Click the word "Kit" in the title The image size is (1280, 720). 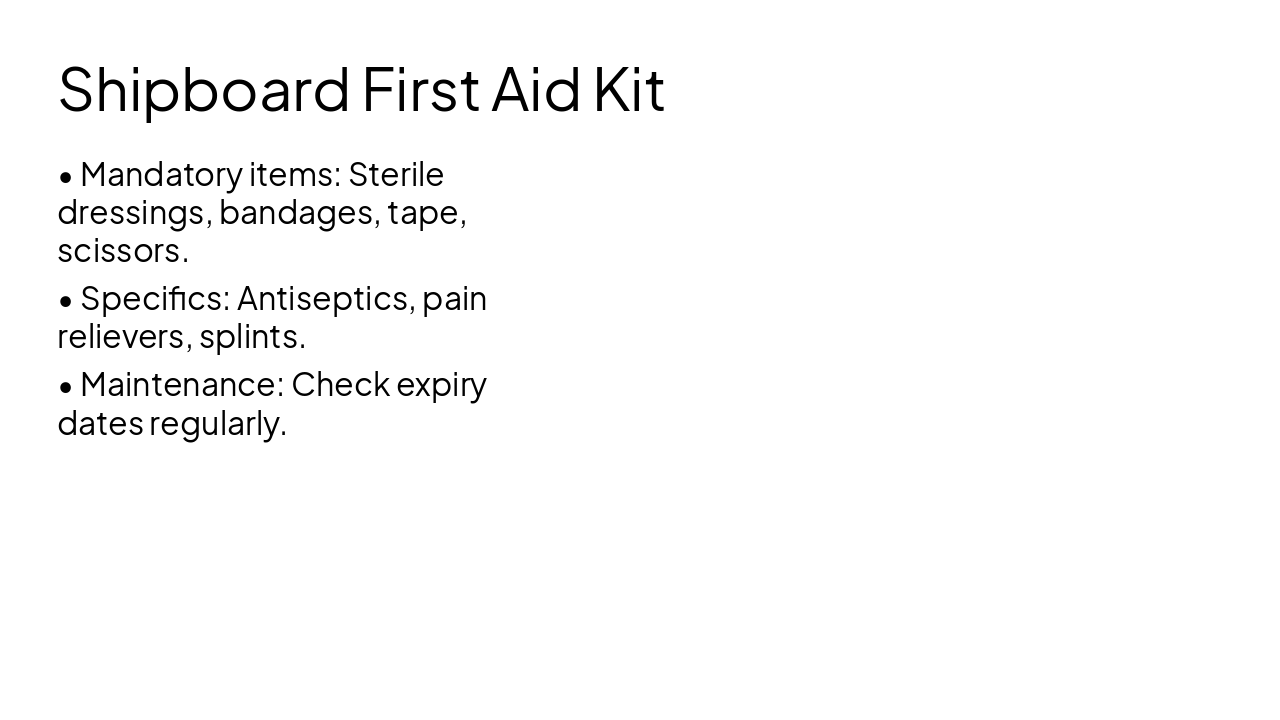[x=629, y=90]
